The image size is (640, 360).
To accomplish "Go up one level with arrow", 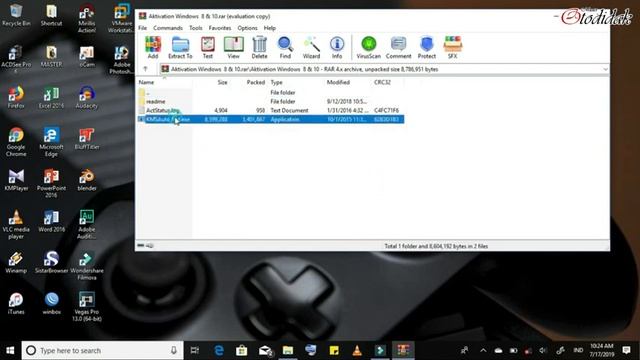I will 145,69.
